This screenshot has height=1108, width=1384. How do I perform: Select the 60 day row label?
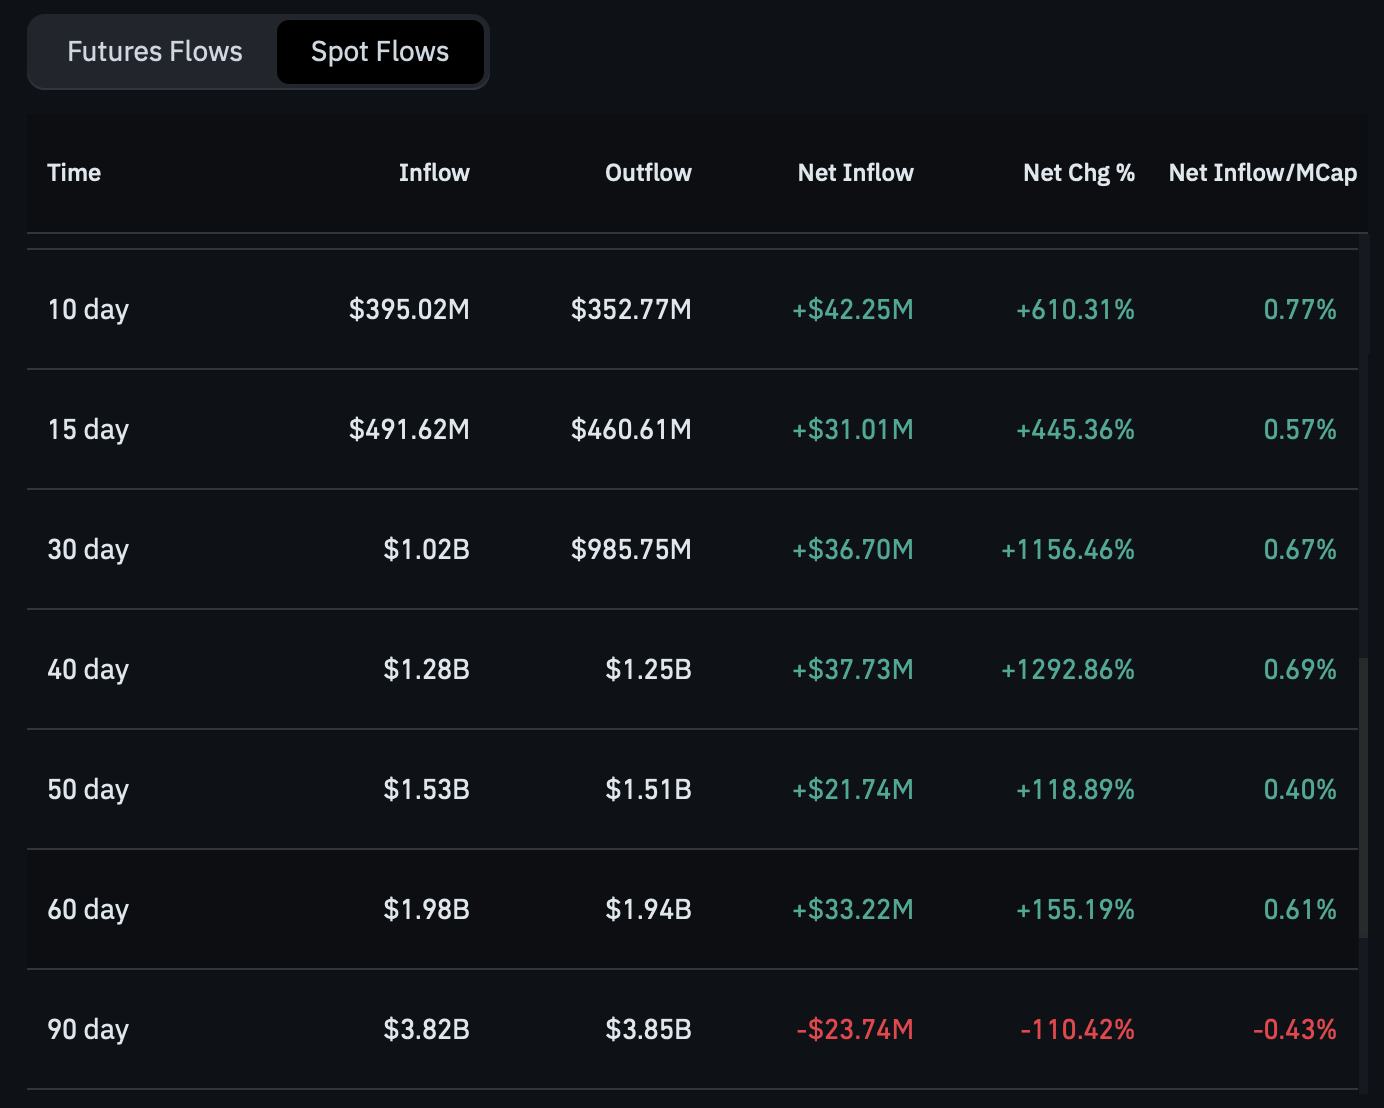coord(88,910)
